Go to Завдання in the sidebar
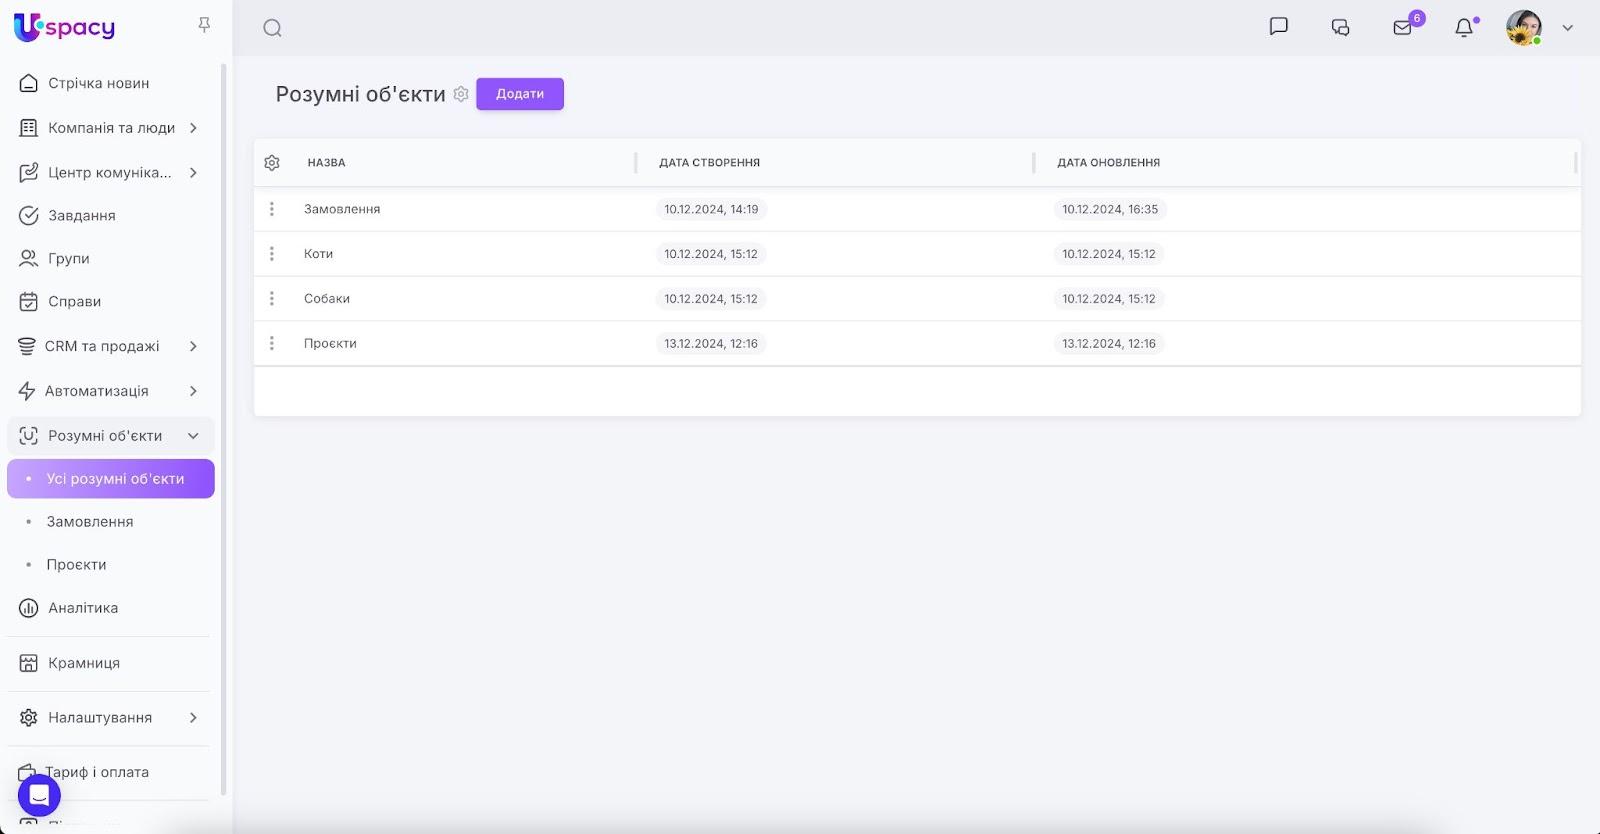Image resolution: width=1600 pixels, height=834 pixels. coord(82,215)
